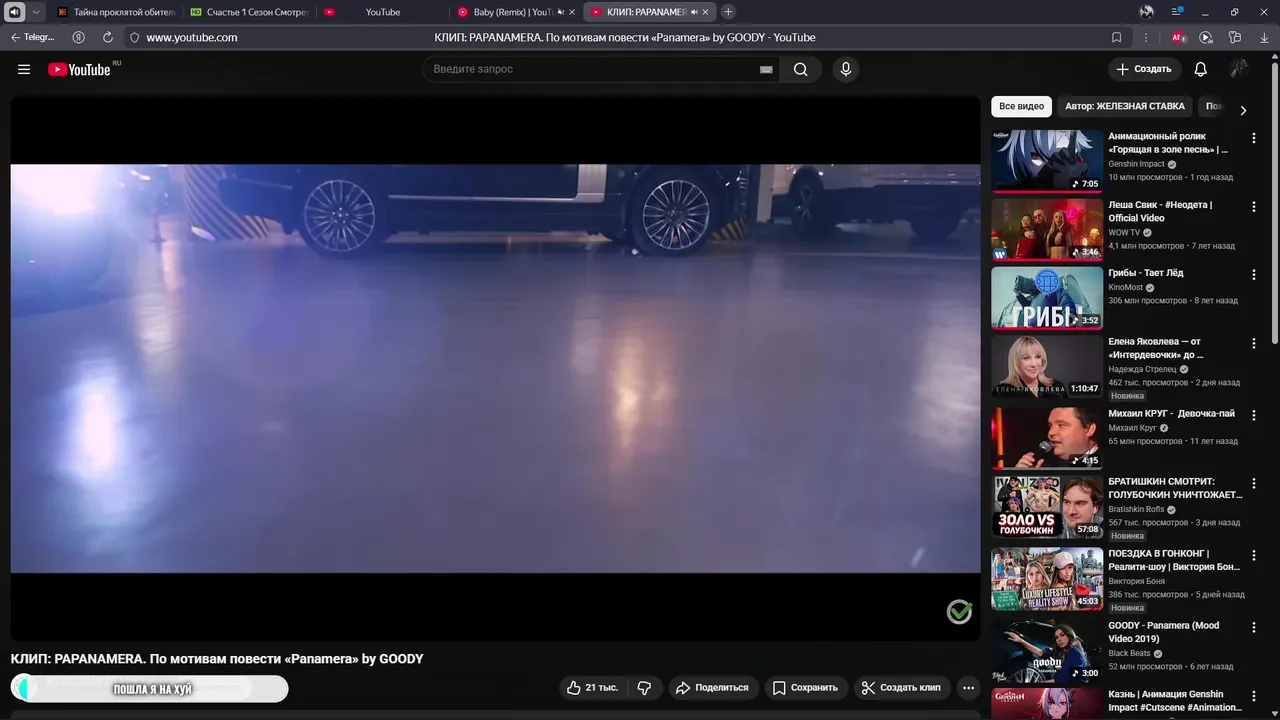The height and width of the screenshot is (720, 1280).
Task: Click the channel pill with 'ПОШЛА Я' banner
Action: pos(150,688)
